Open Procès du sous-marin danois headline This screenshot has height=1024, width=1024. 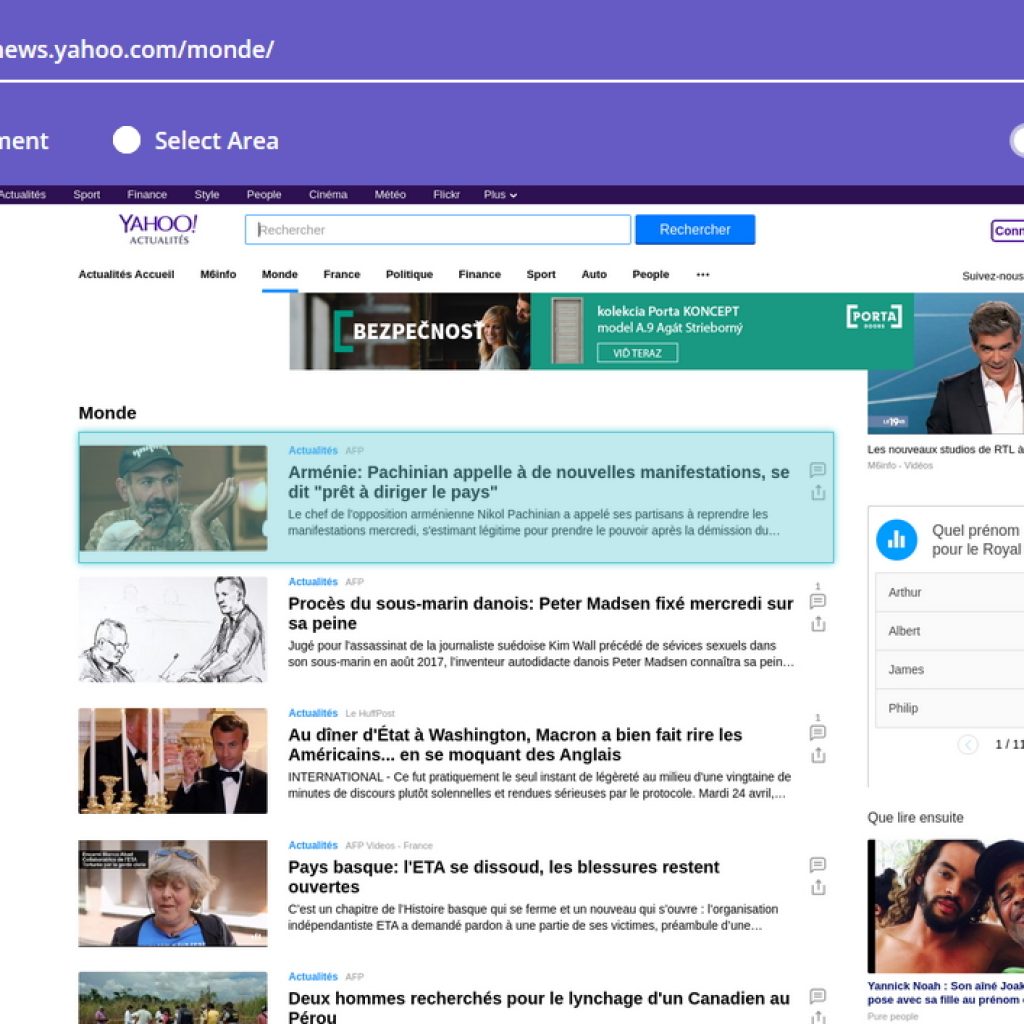[x=541, y=613]
